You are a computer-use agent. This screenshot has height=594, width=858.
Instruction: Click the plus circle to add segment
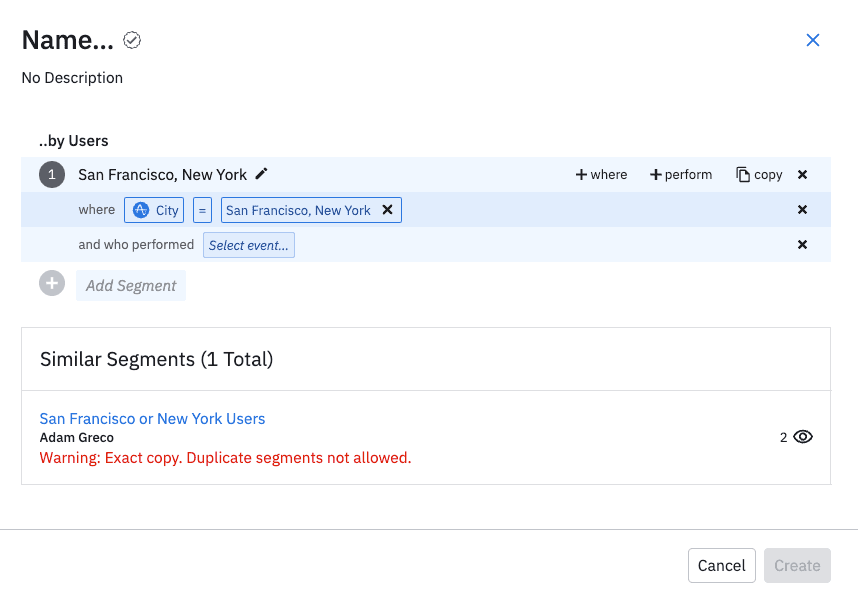[51, 284]
